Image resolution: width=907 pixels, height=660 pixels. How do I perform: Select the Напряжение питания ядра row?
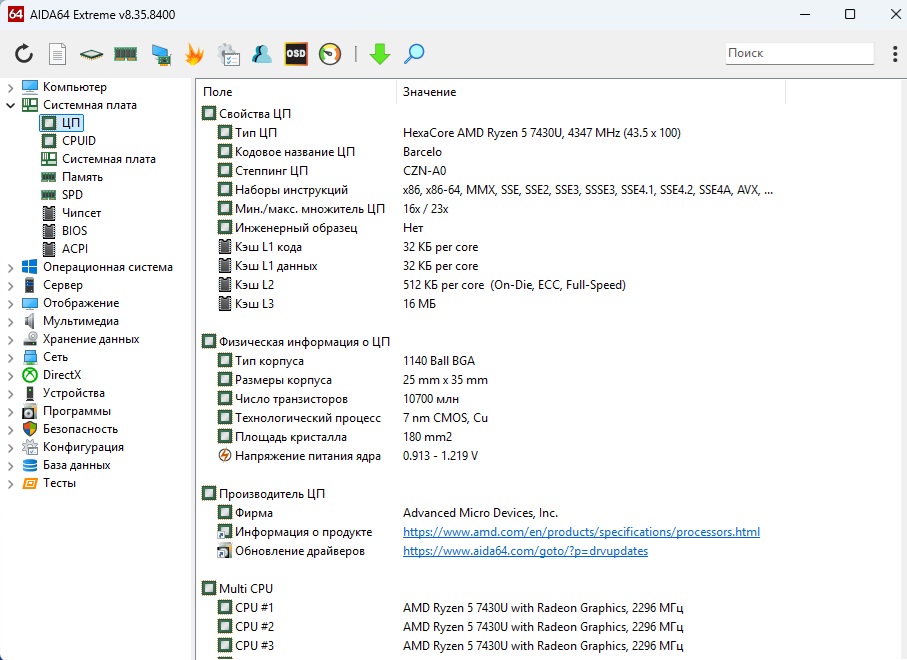pos(495,456)
